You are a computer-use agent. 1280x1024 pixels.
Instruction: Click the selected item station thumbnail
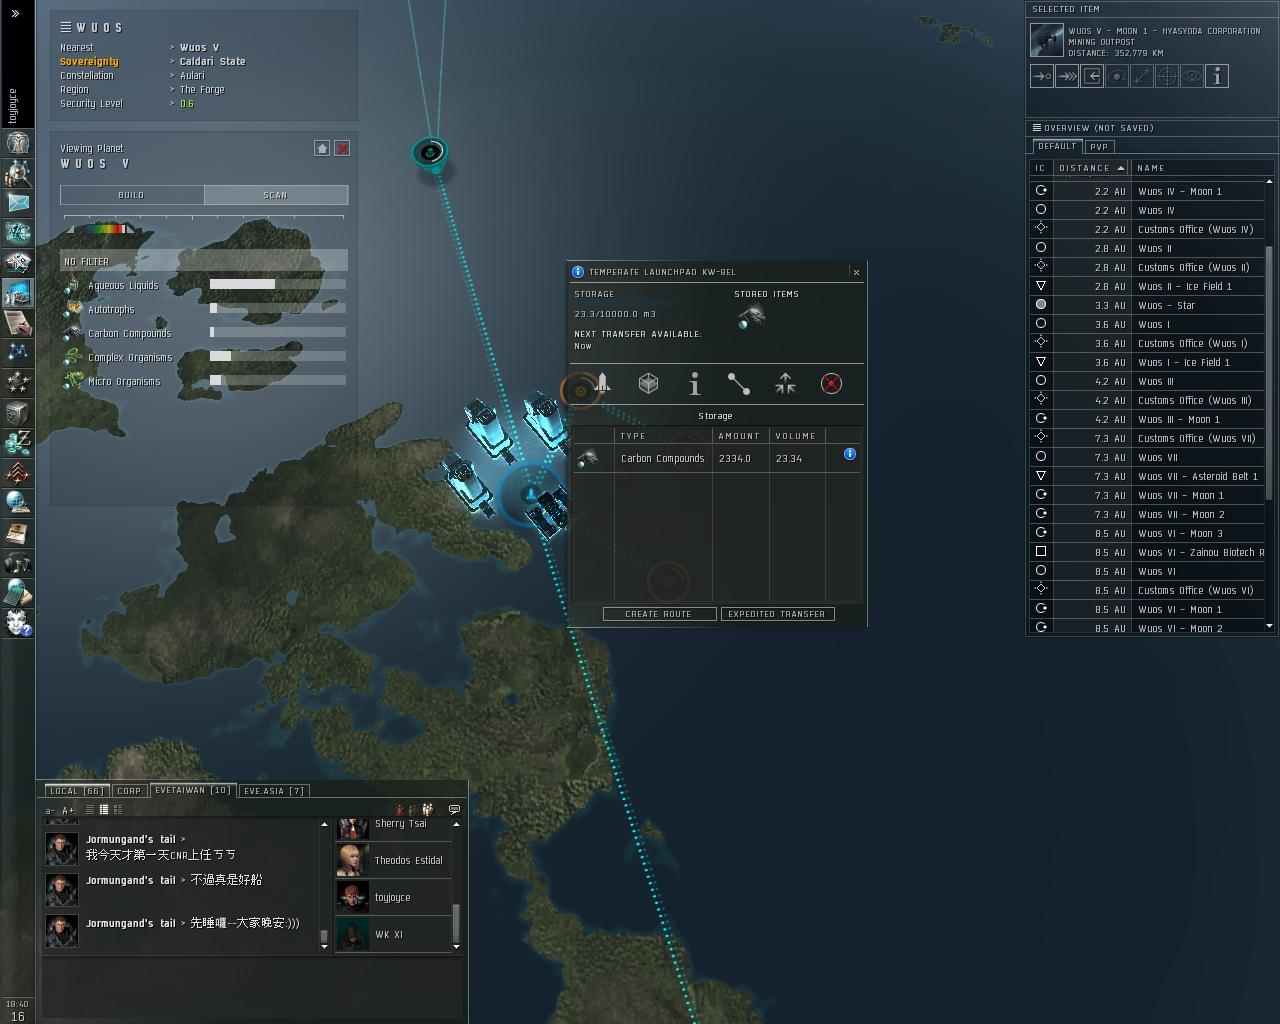(1047, 40)
